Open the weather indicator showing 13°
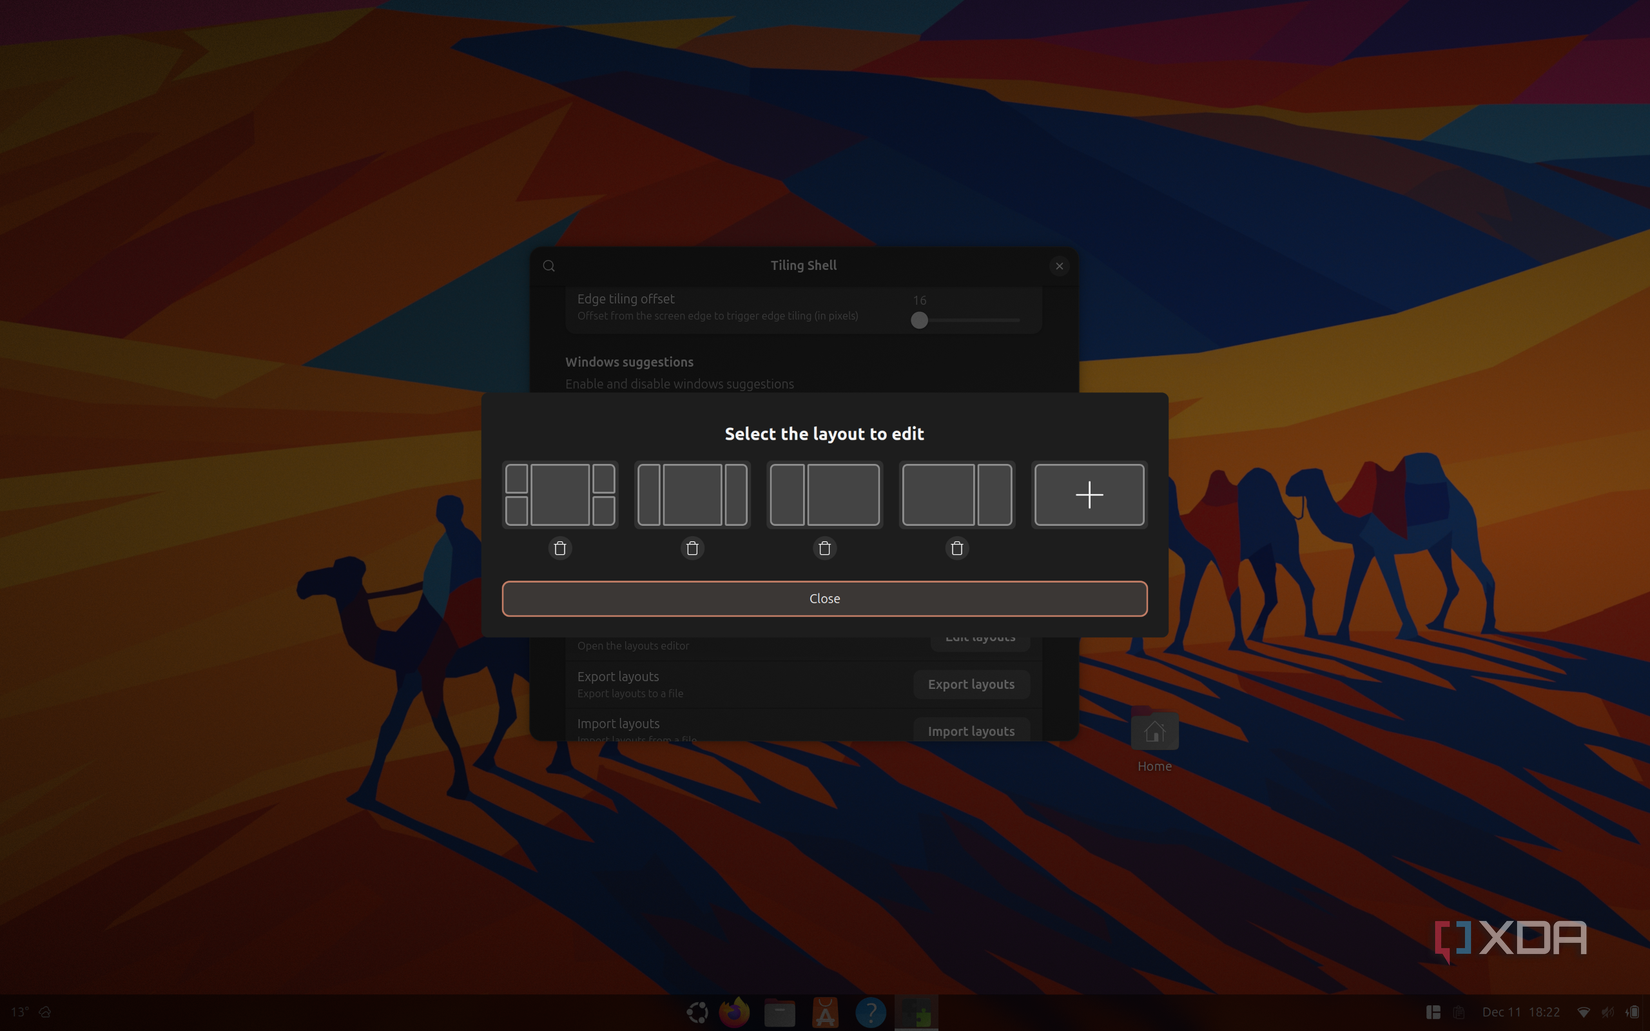The height and width of the screenshot is (1031, 1650). pos(31,1012)
